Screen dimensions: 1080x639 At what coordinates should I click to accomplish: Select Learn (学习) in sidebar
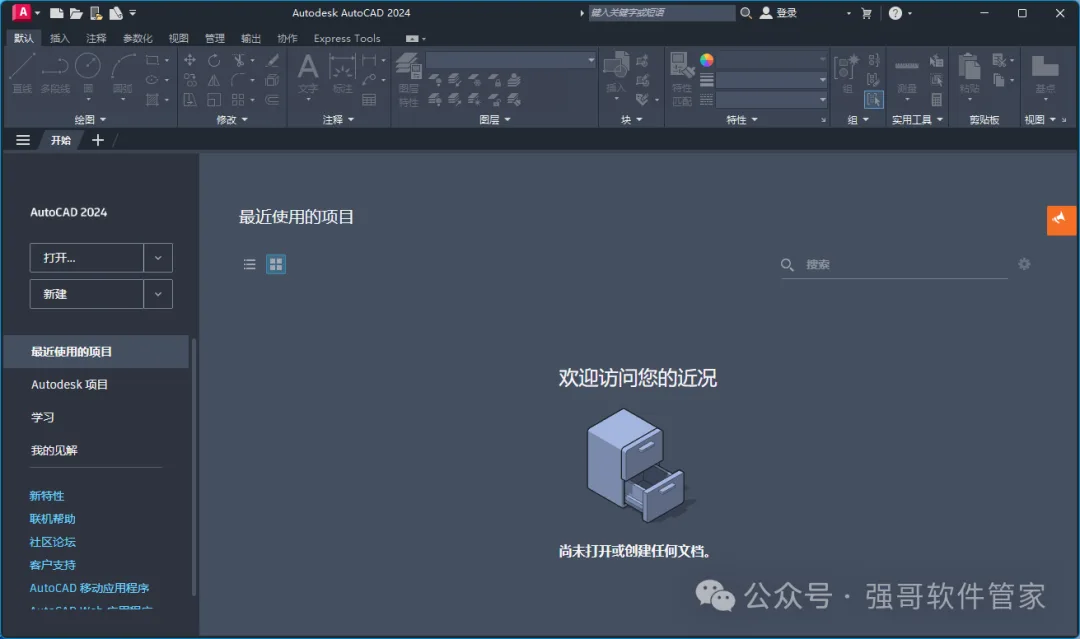pos(42,417)
